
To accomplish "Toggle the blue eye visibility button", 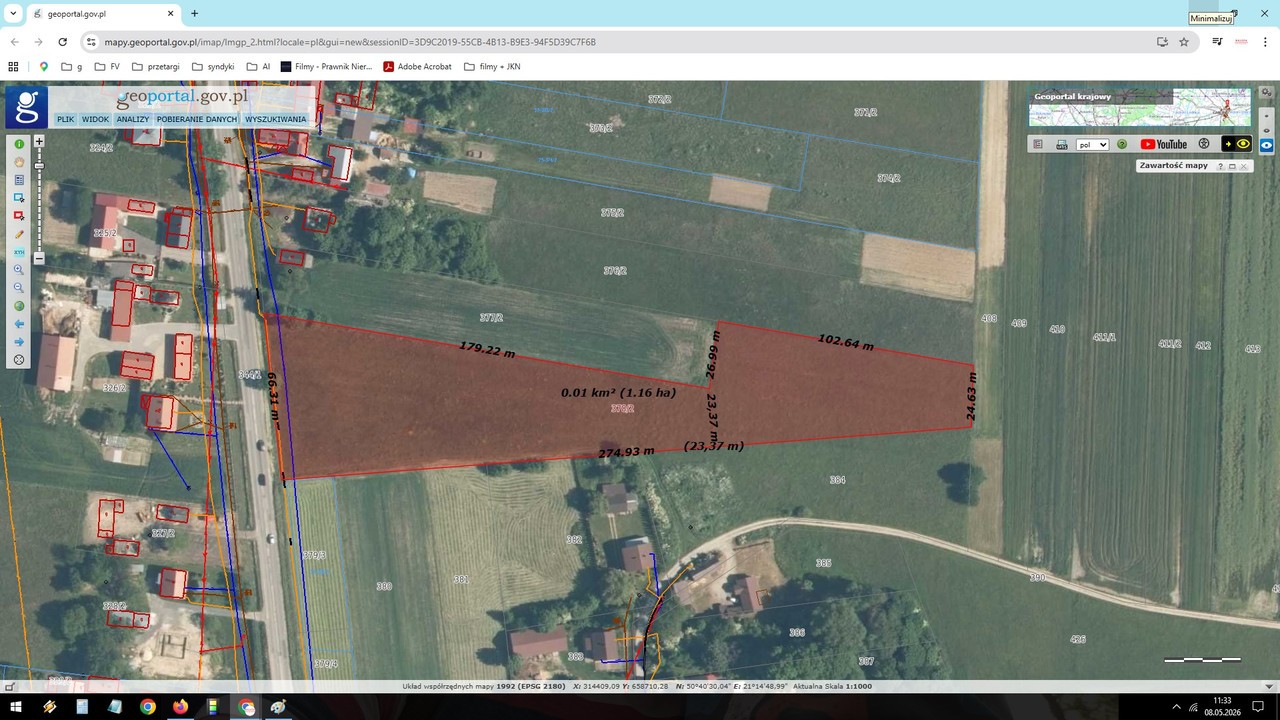I will point(1267,145).
